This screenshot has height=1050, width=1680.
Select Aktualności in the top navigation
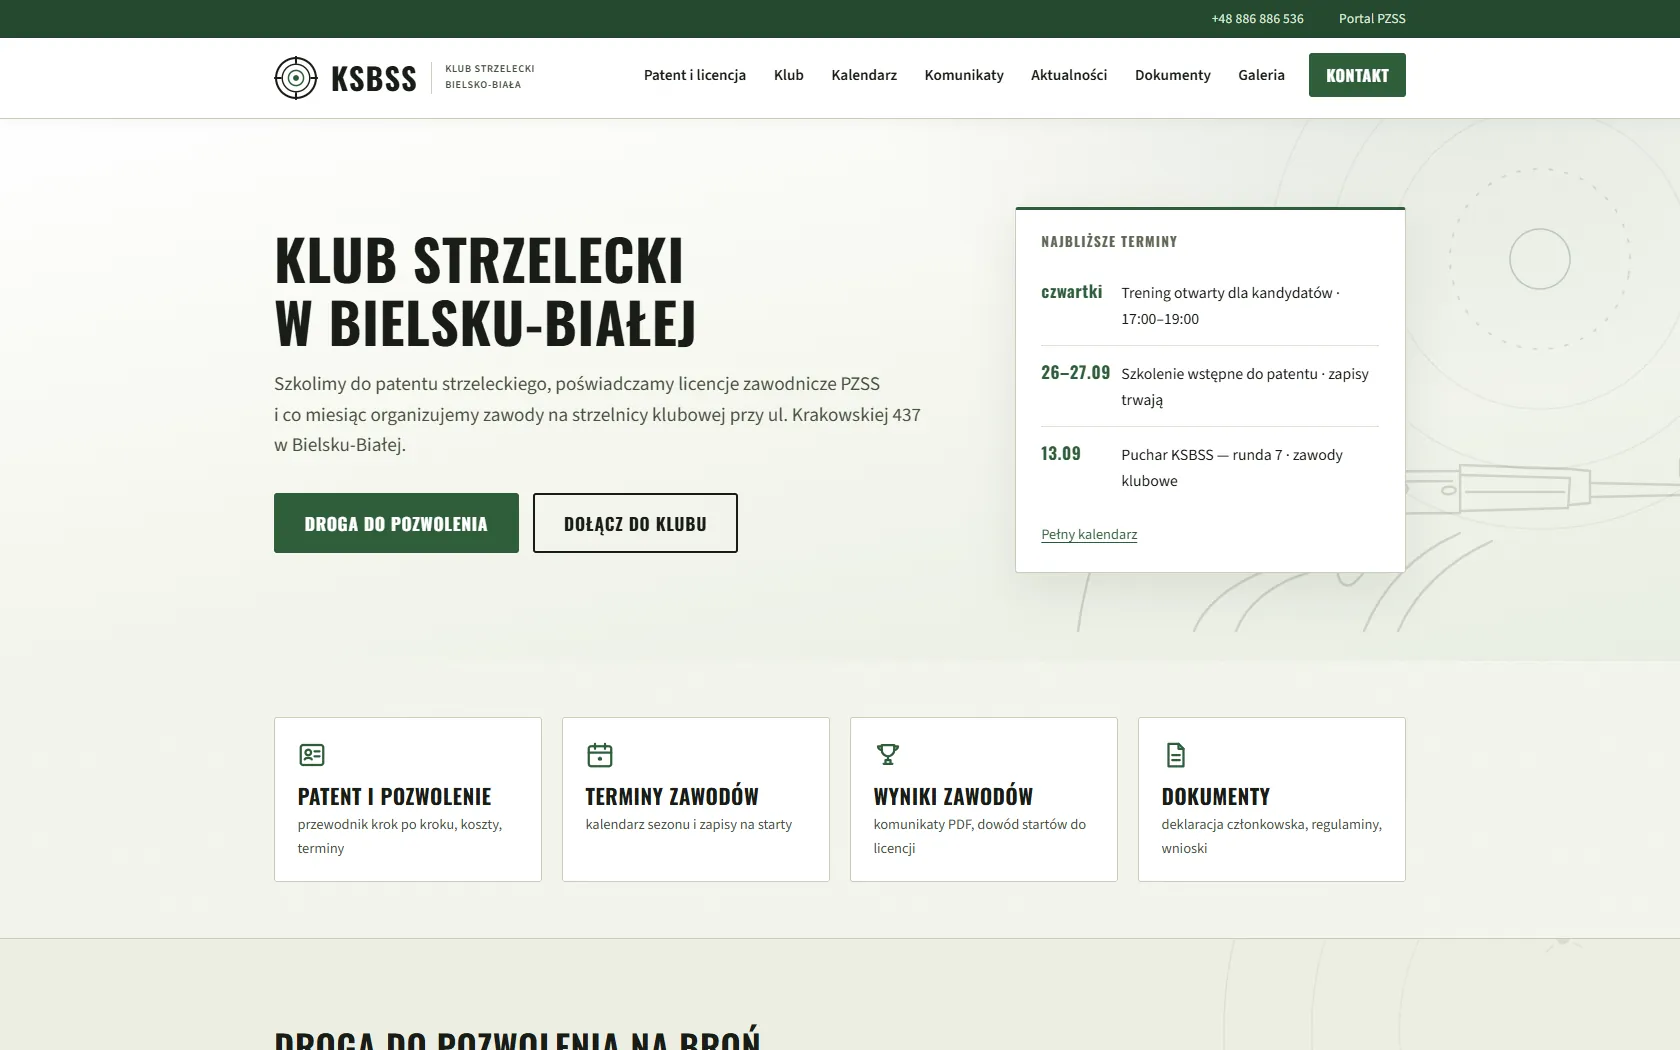pos(1069,75)
